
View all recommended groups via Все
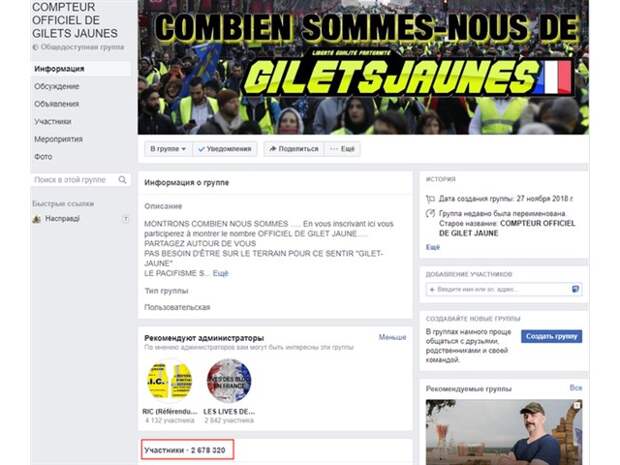[x=576, y=388]
